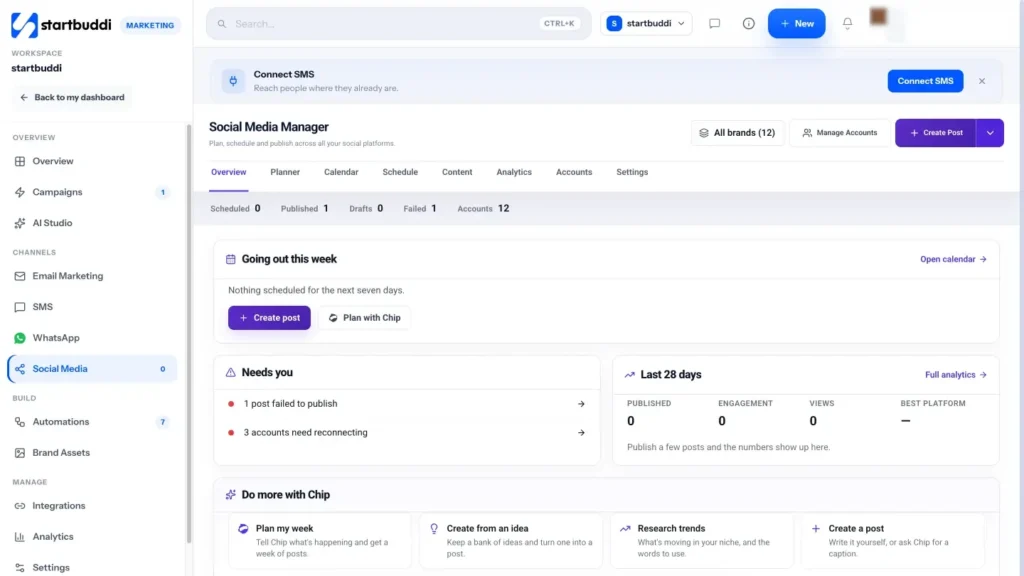Image resolution: width=1024 pixels, height=576 pixels.
Task: Open notifications bell
Action: (847, 24)
